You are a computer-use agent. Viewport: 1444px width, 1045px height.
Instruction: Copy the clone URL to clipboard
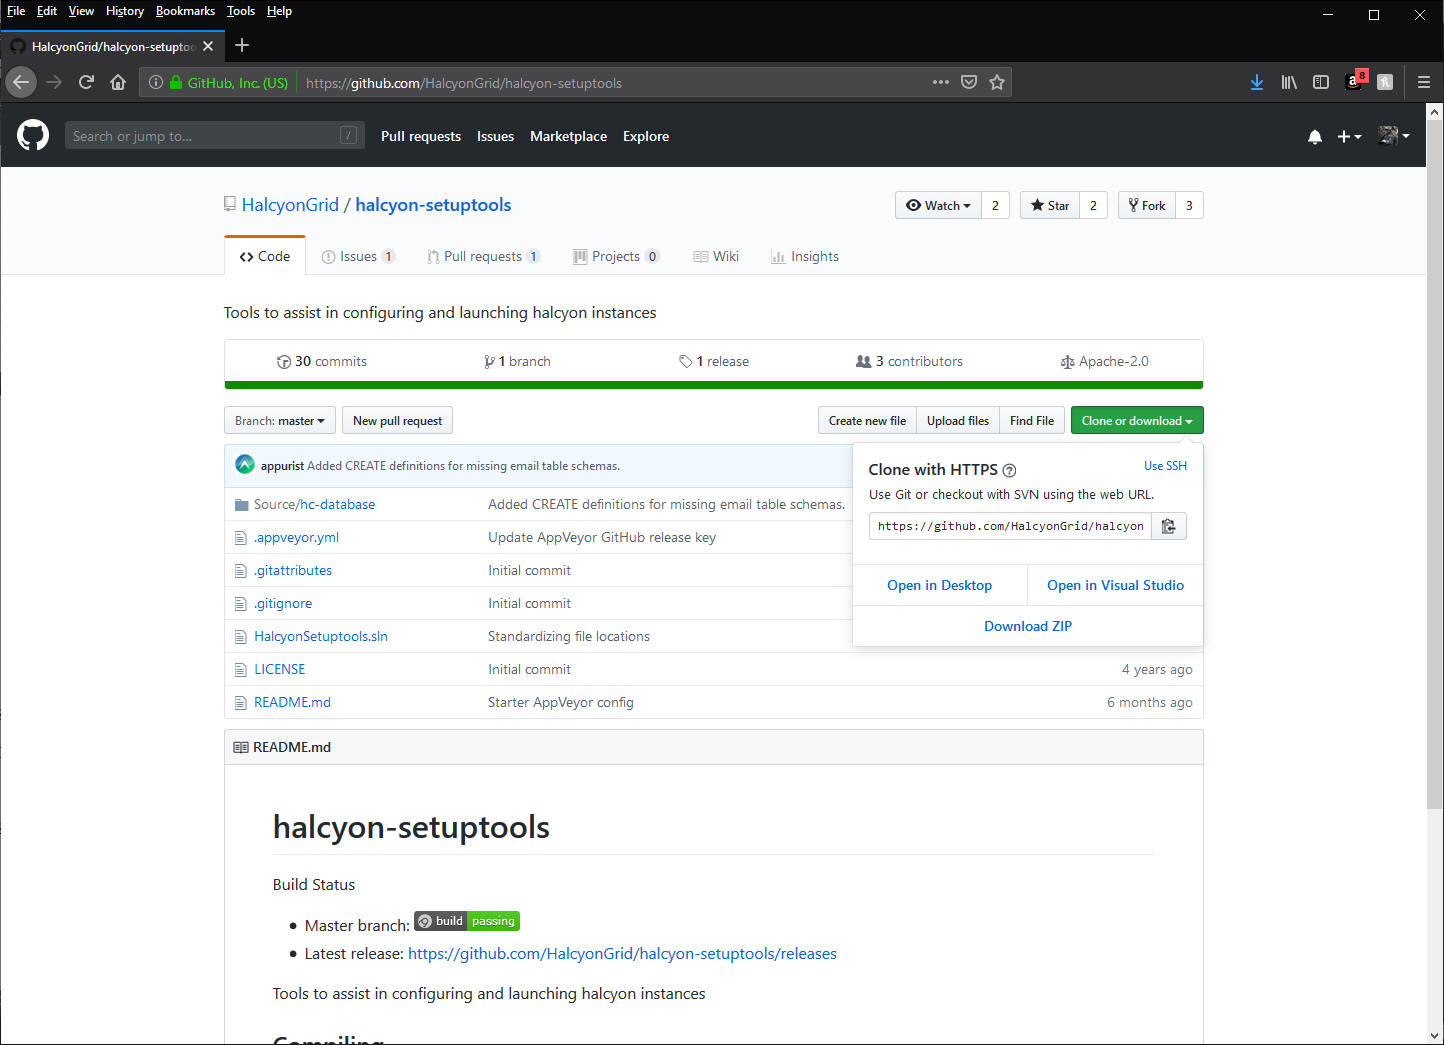coord(1168,526)
